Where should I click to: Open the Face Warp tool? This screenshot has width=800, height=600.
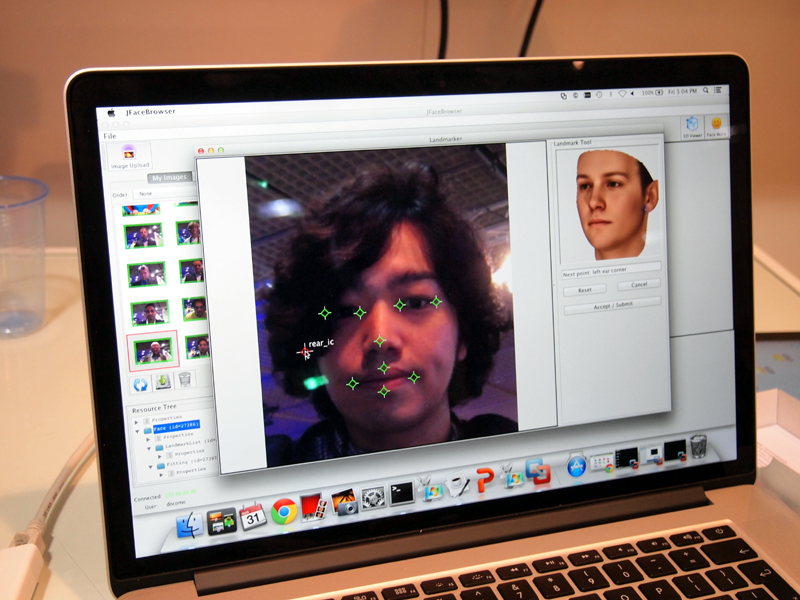pos(716,127)
